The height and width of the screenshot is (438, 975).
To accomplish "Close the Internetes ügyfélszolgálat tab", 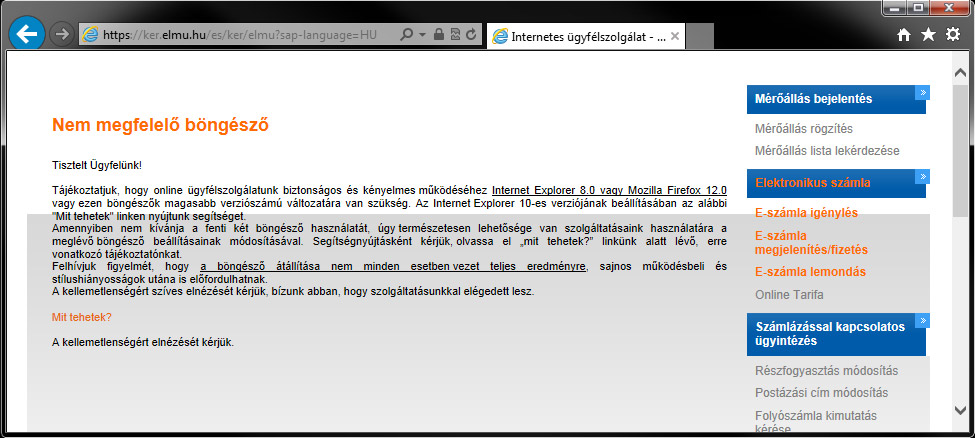I will tap(675, 36).
